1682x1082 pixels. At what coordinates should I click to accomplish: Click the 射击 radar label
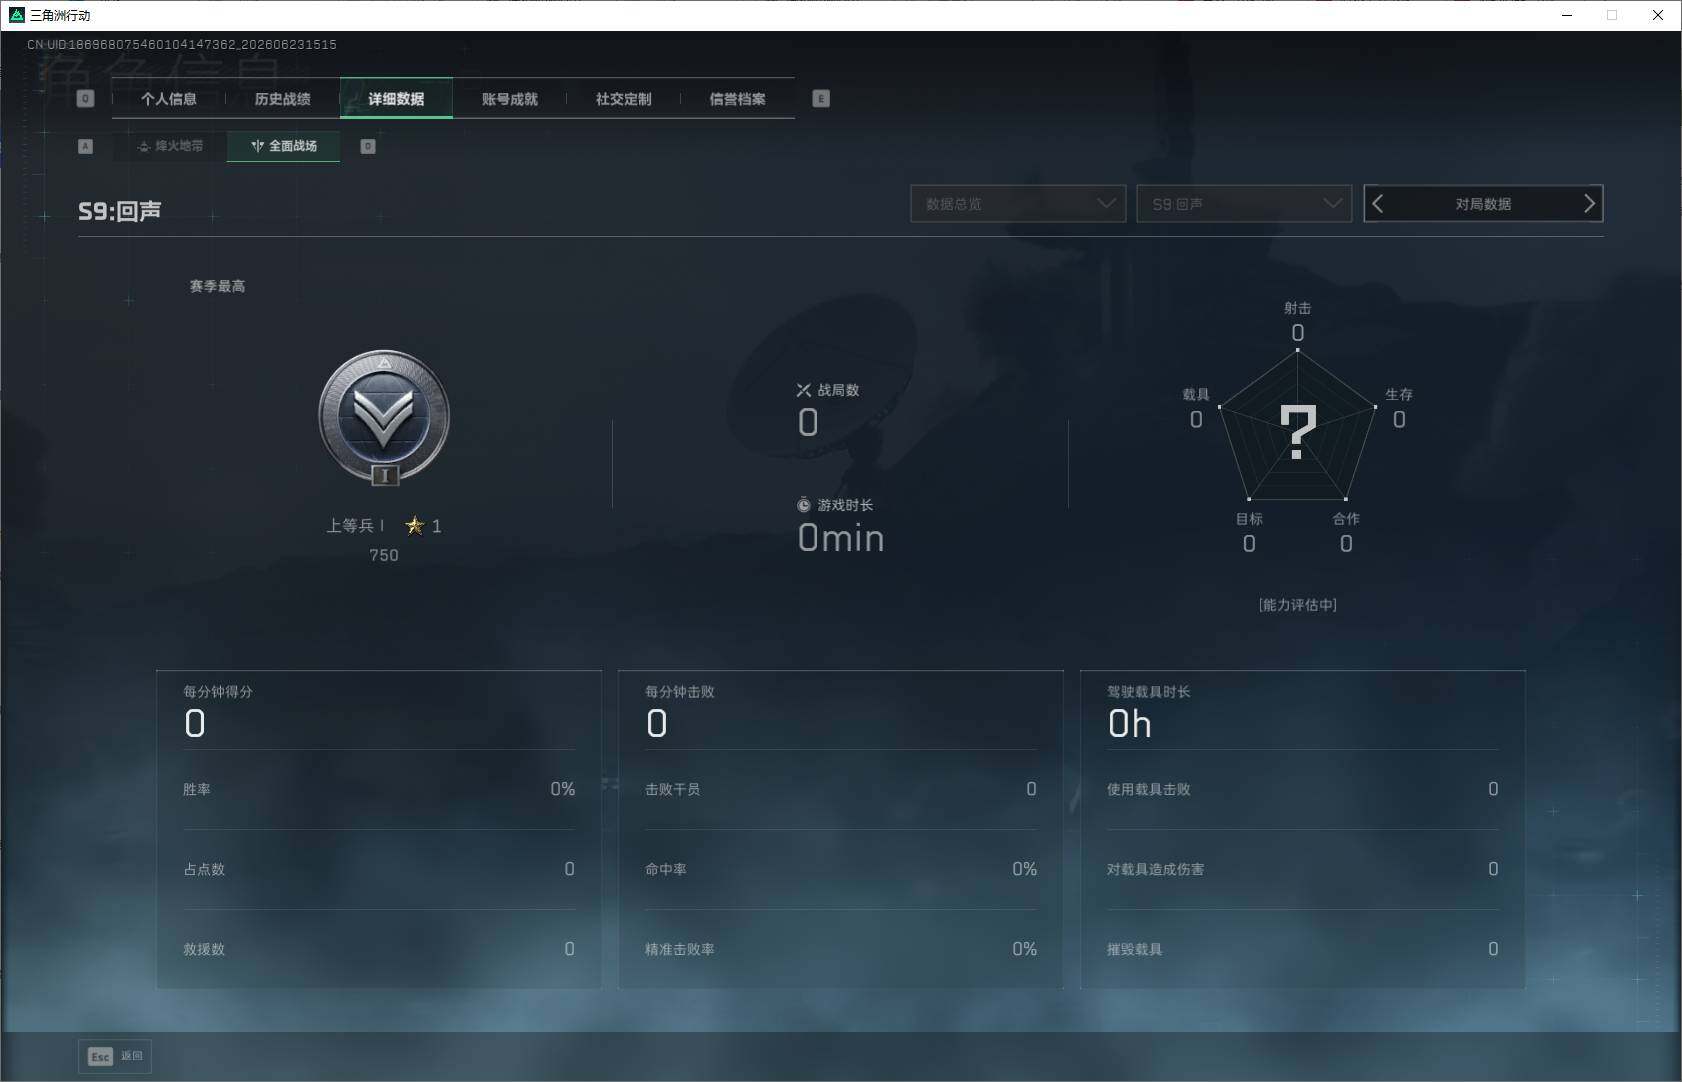pos(1298,308)
